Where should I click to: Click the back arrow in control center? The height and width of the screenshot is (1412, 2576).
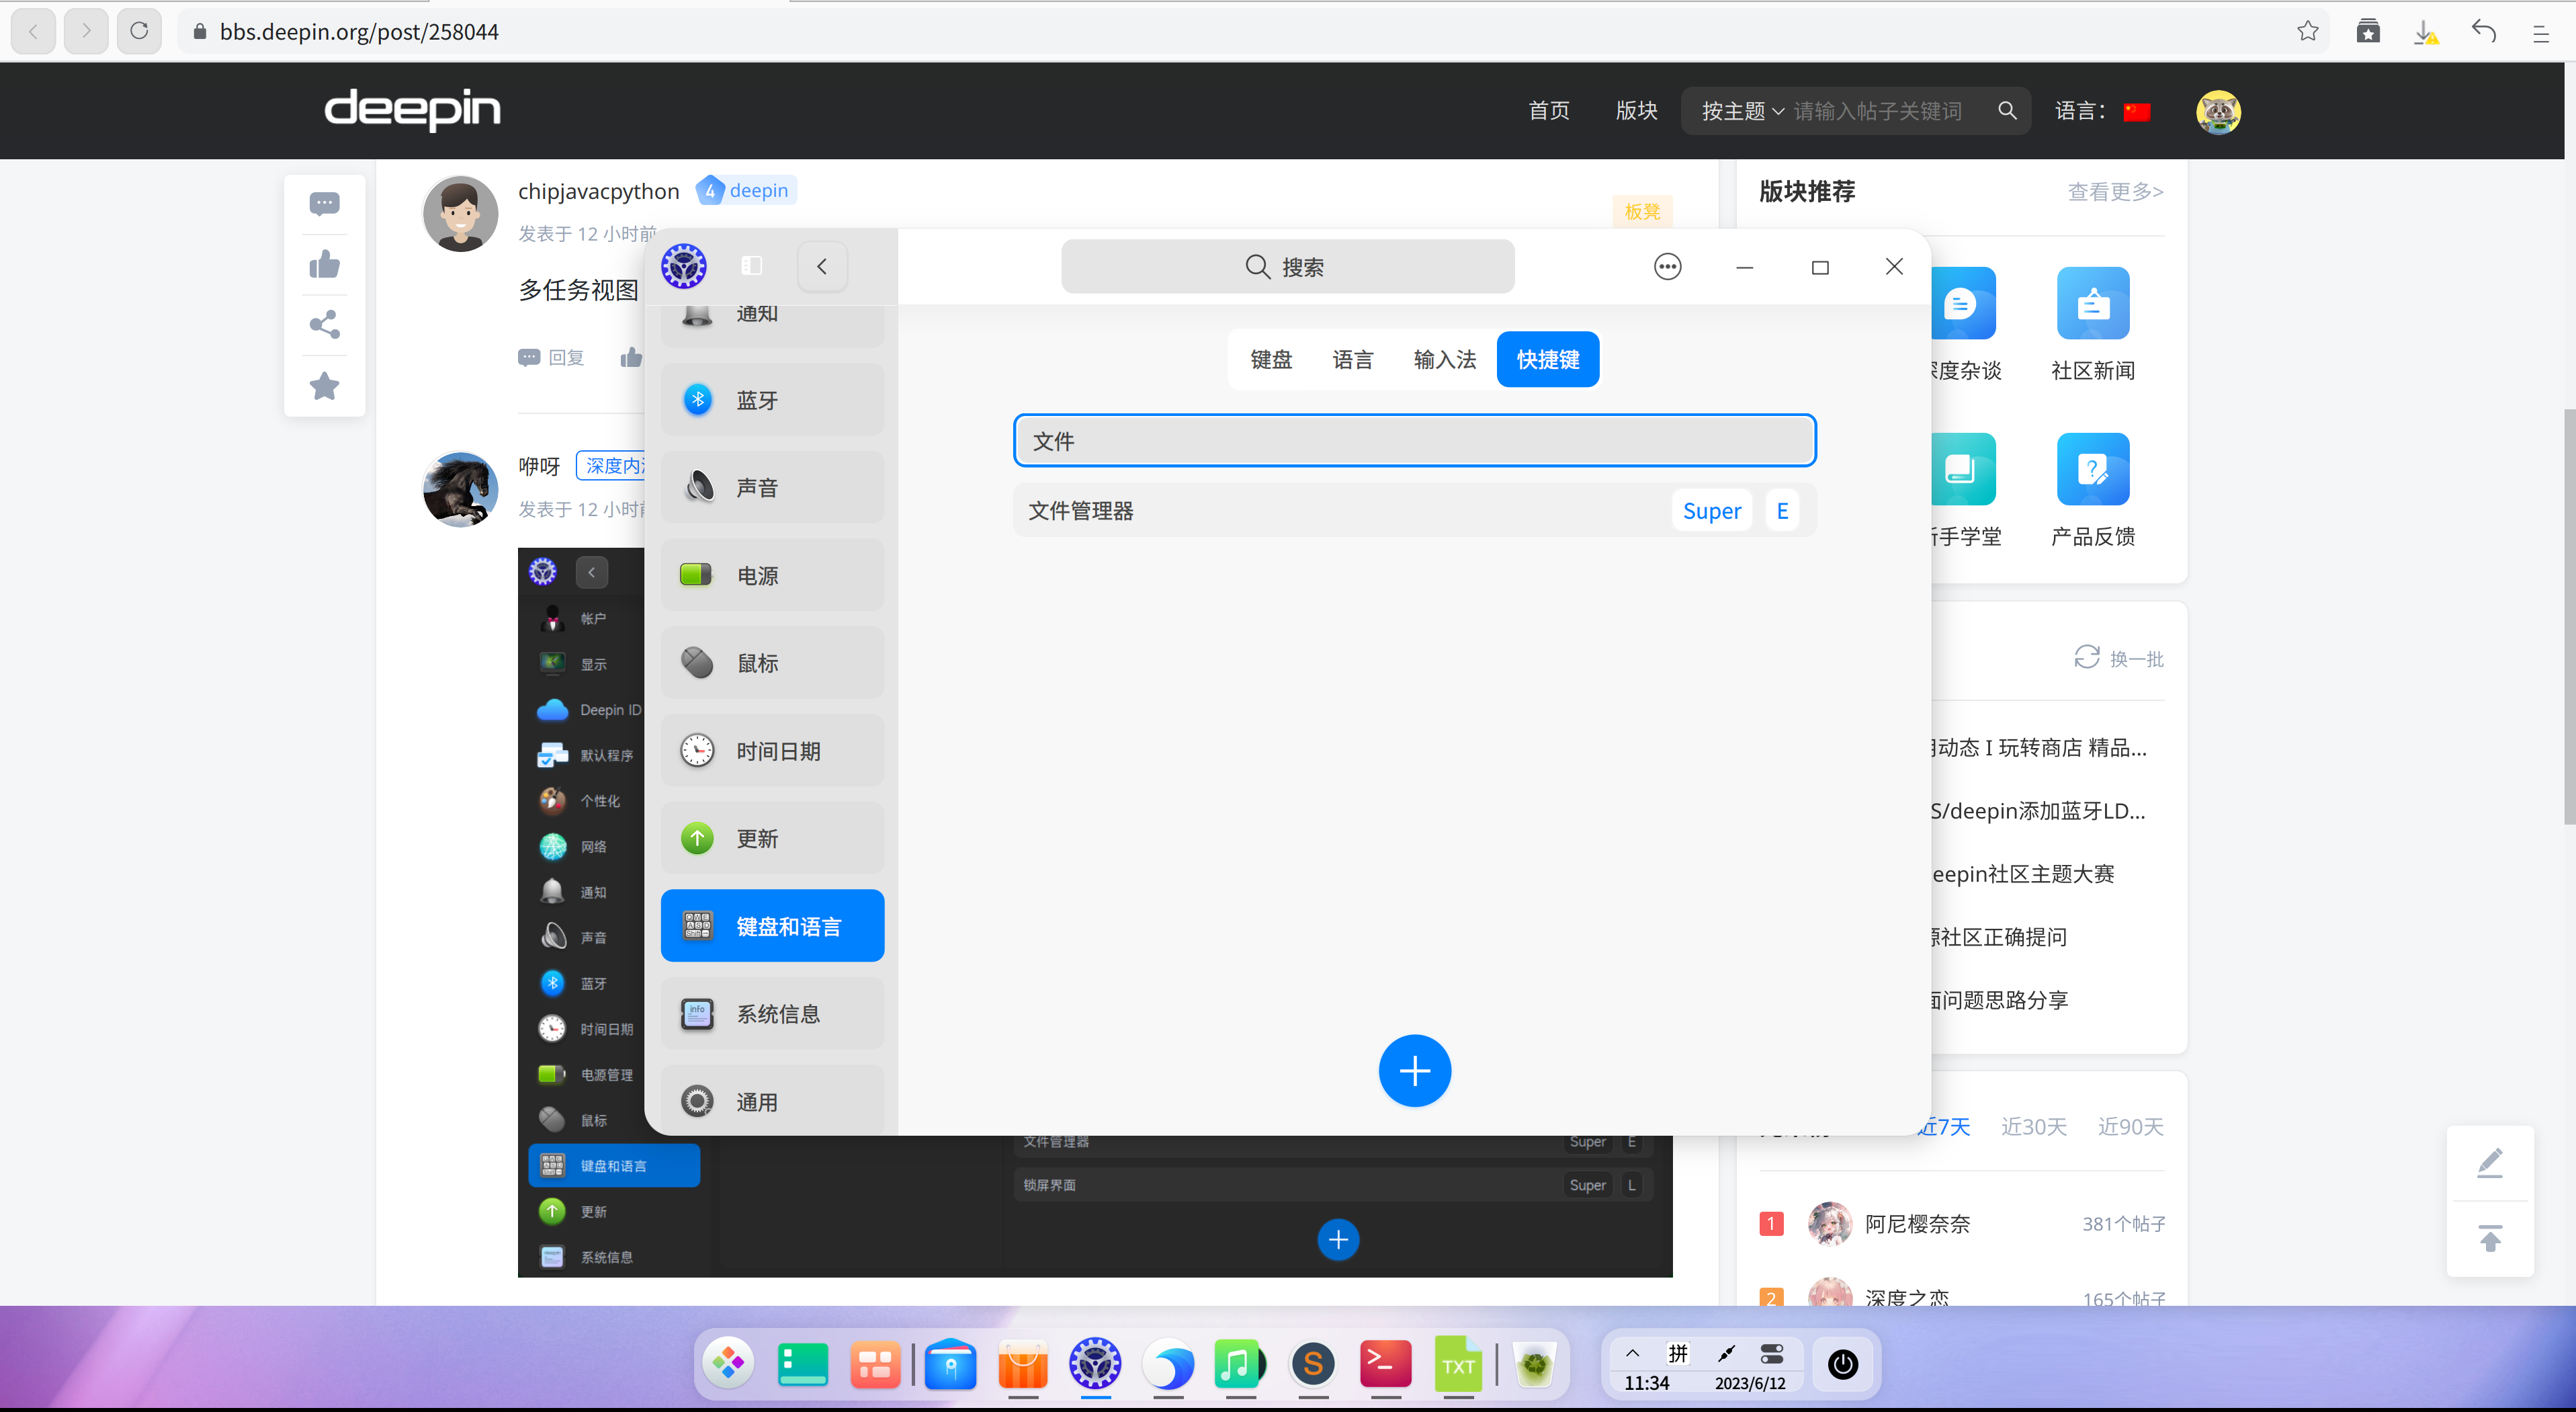(822, 266)
